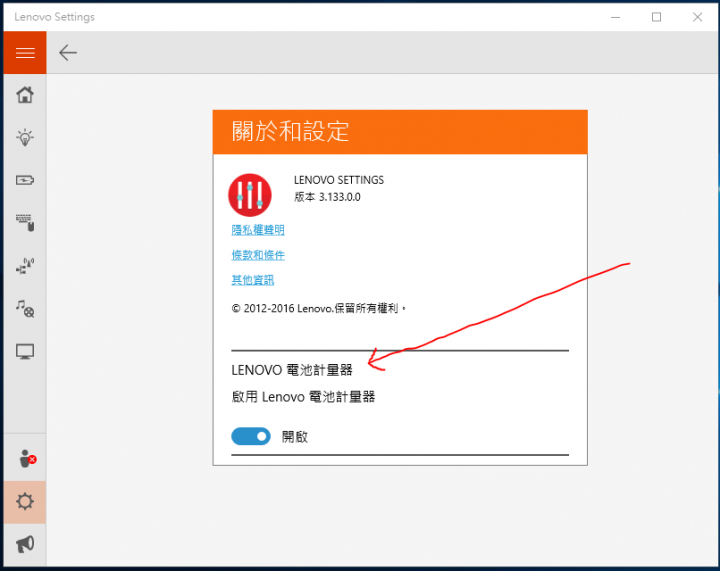Open the 其他資訊 link
The image size is (720, 571).
pos(253,280)
